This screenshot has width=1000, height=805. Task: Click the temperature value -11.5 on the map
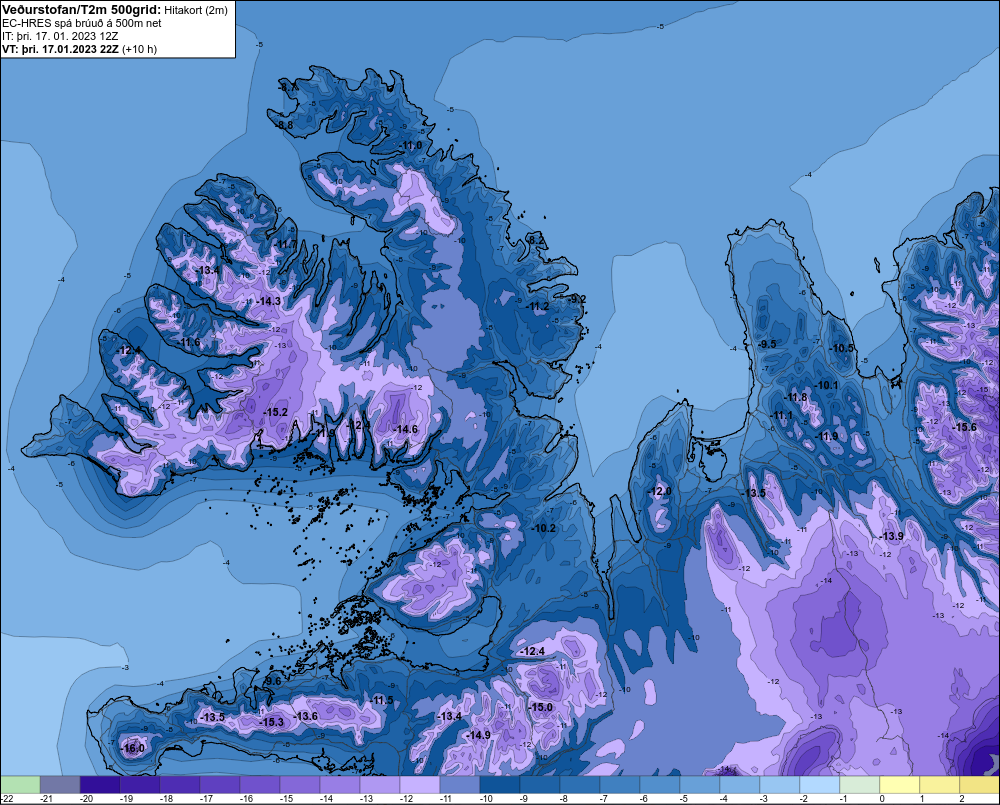[x=382, y=700]
